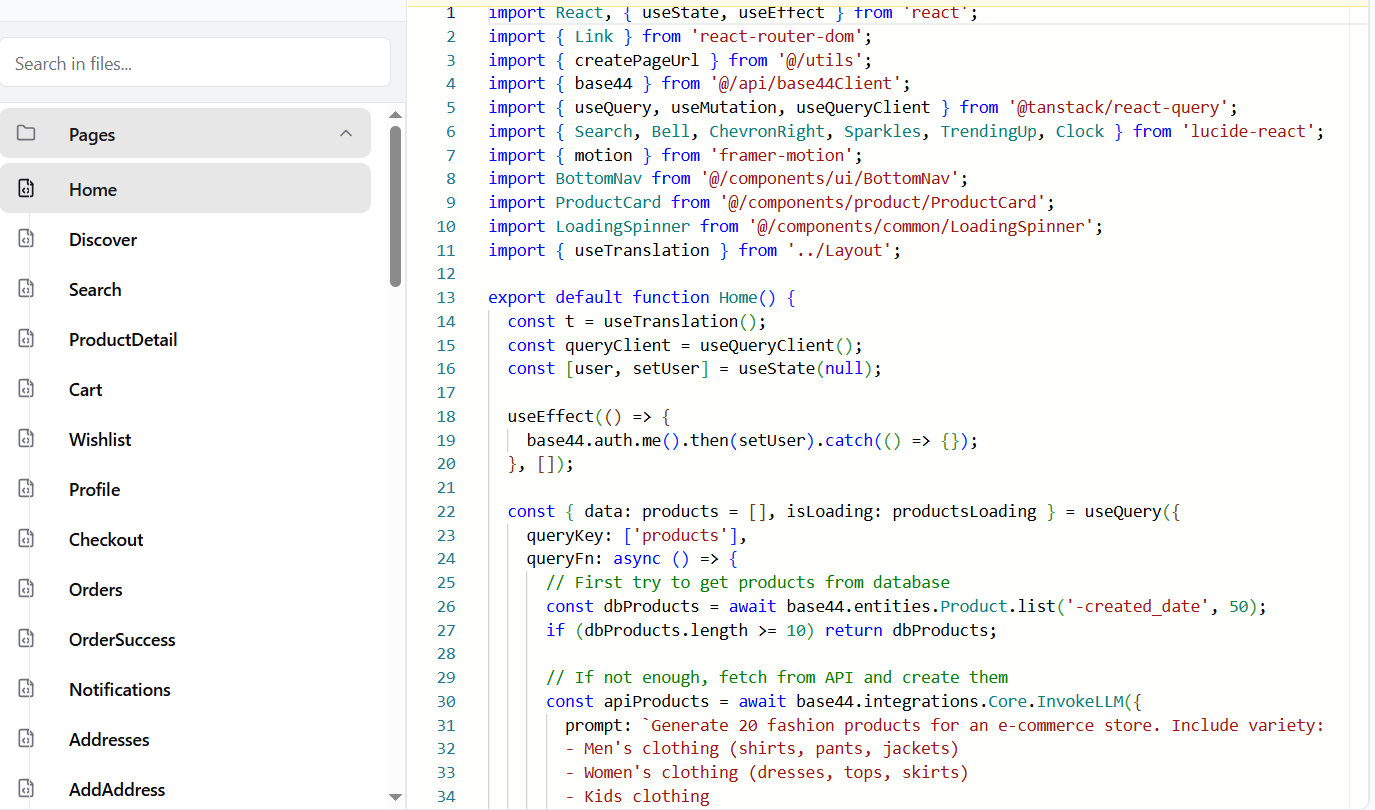Select the Addresses page file
Image resolution: width=1375 pixels, height=810 pixels.
pos(109,739)
